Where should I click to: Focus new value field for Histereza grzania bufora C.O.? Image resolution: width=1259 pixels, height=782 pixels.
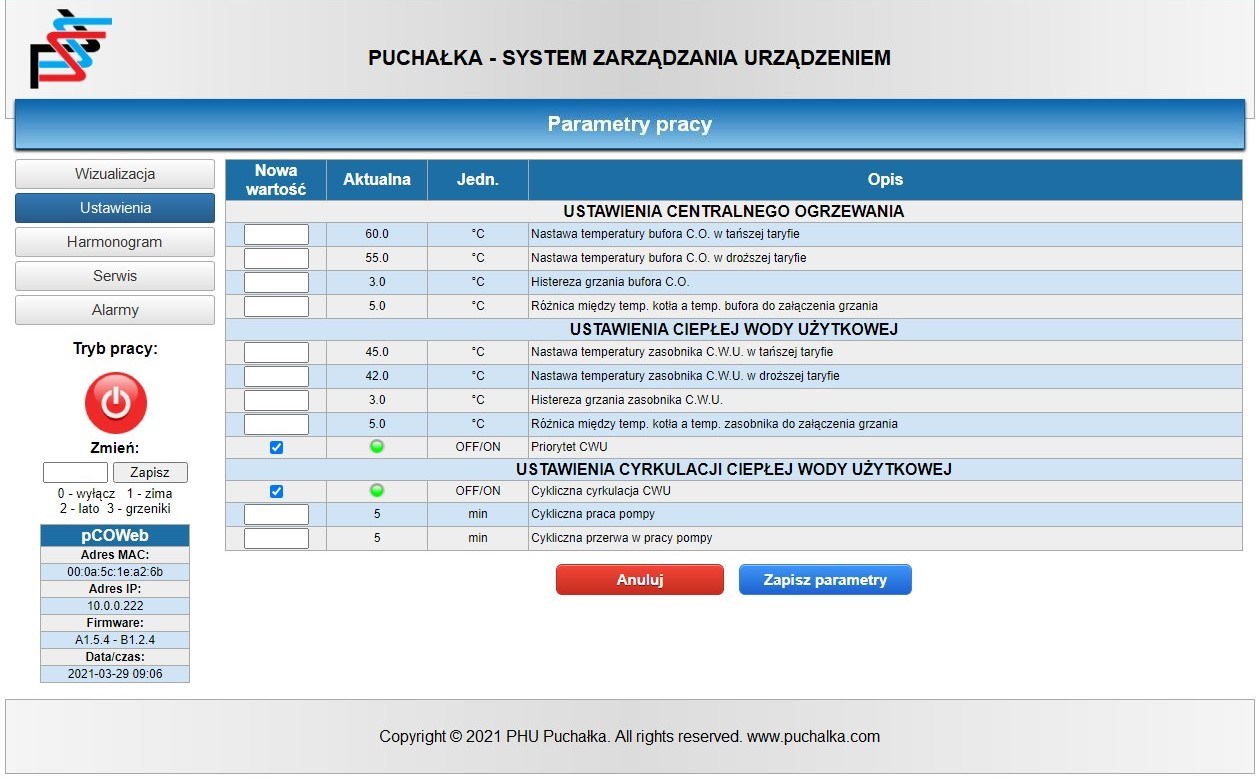[x=277, y=282]
